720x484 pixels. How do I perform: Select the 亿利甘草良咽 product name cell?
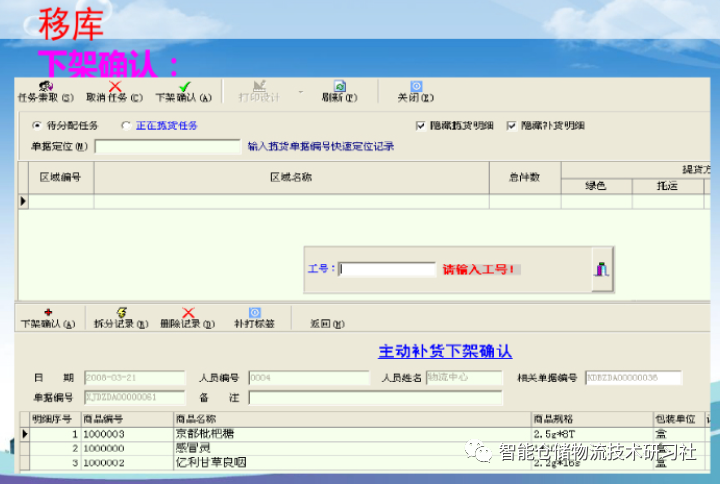pyautogui.click(x=353, y=462)
